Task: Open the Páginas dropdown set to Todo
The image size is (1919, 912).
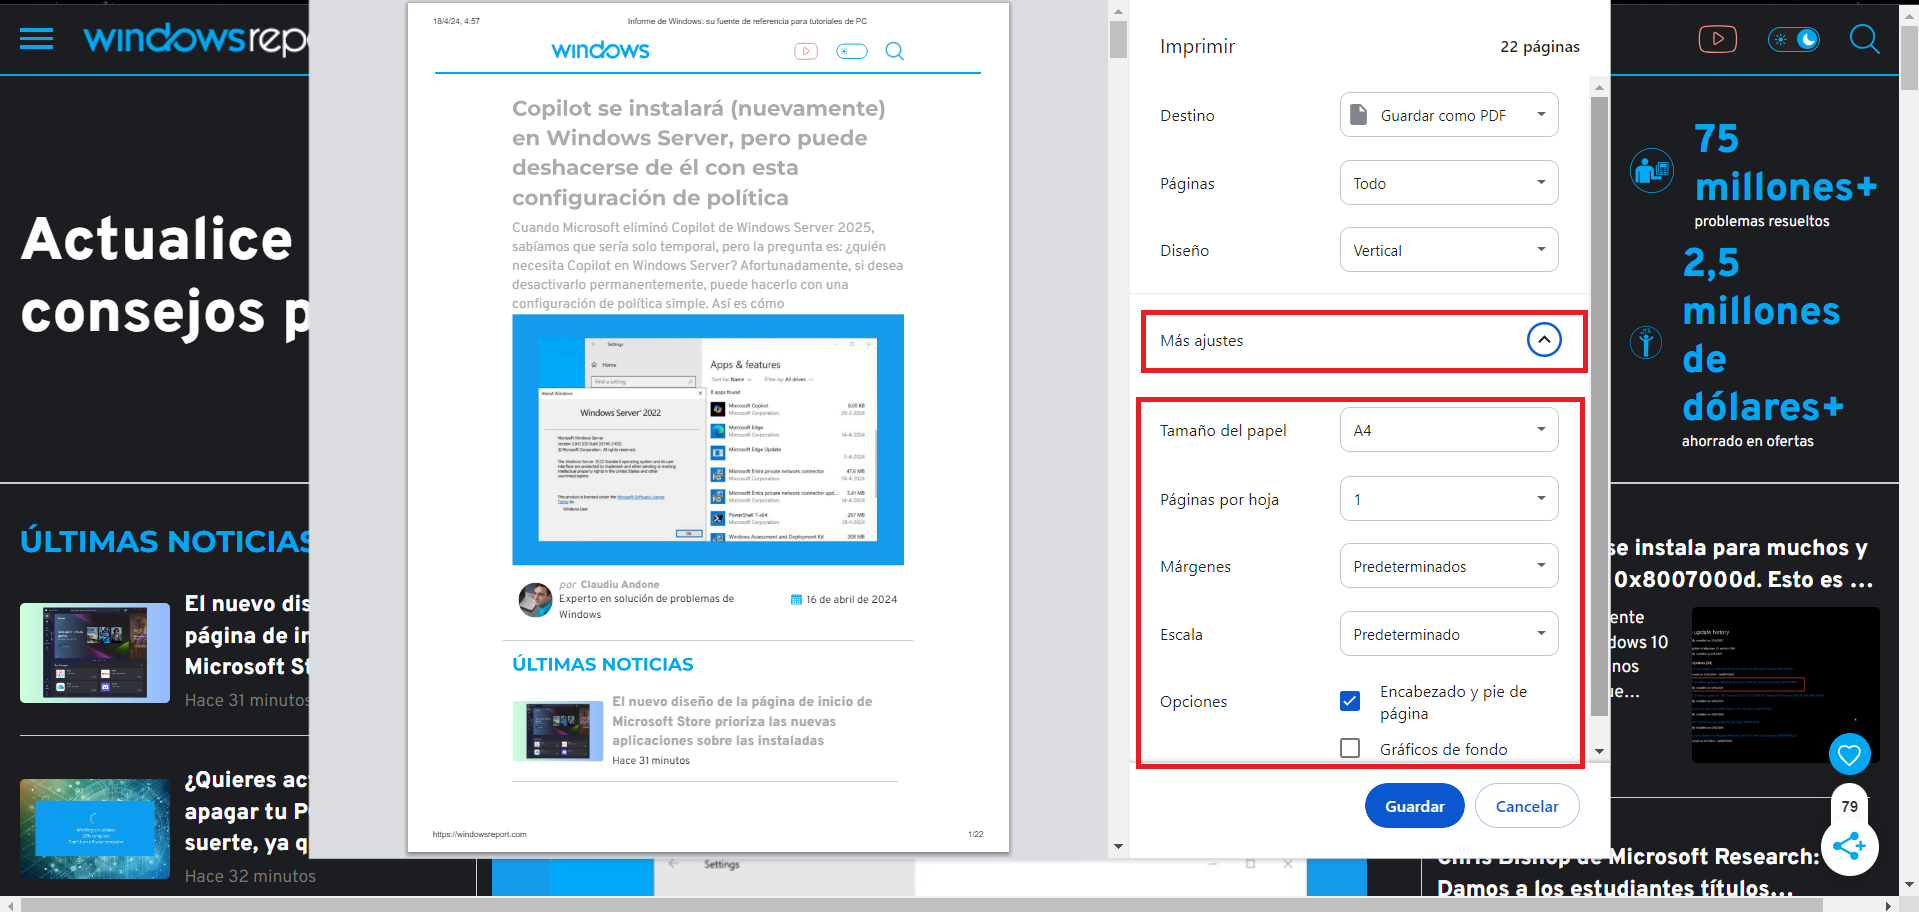Action: pyautogui.click(x=1449, y=183)
